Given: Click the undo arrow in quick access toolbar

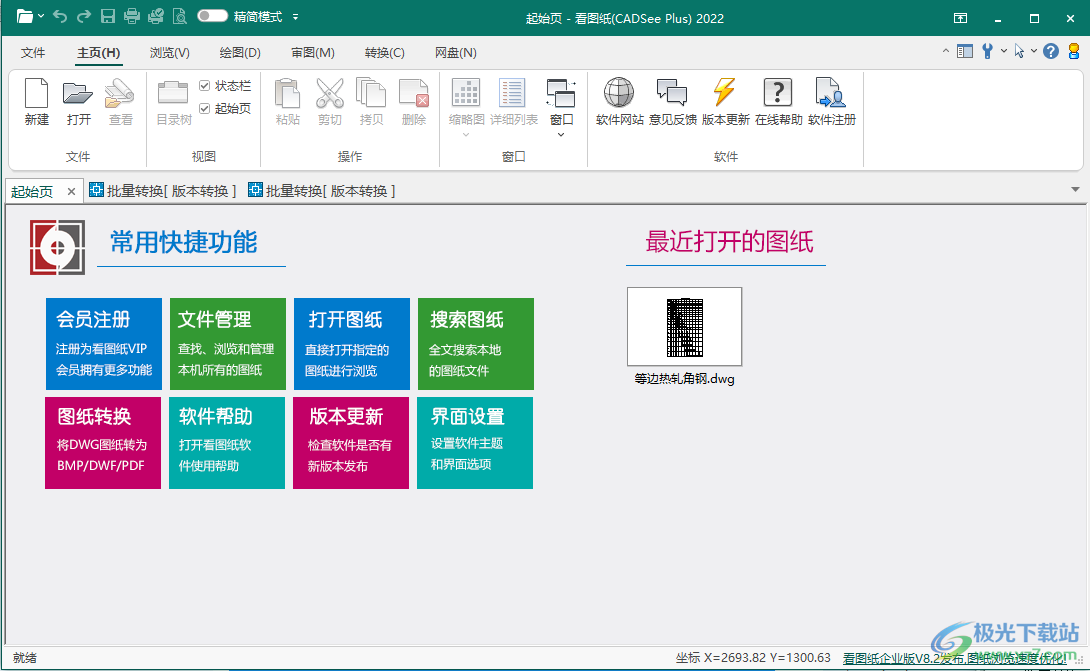Looking at the screenshot, I should [x=60, y=17].
